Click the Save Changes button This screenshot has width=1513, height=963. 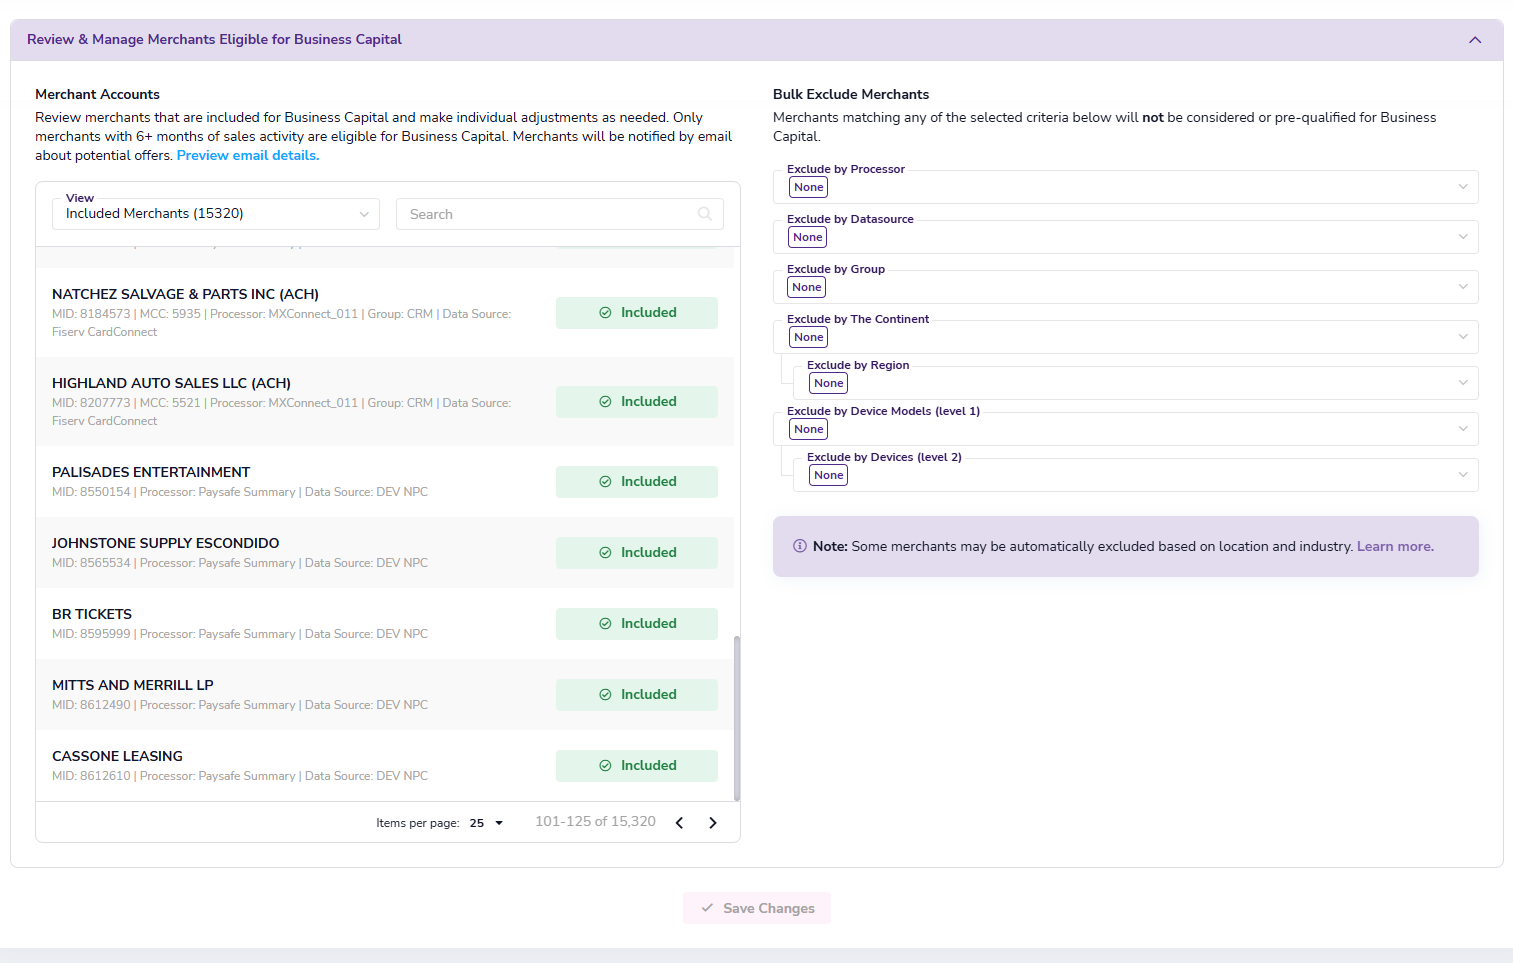point(757,908)
